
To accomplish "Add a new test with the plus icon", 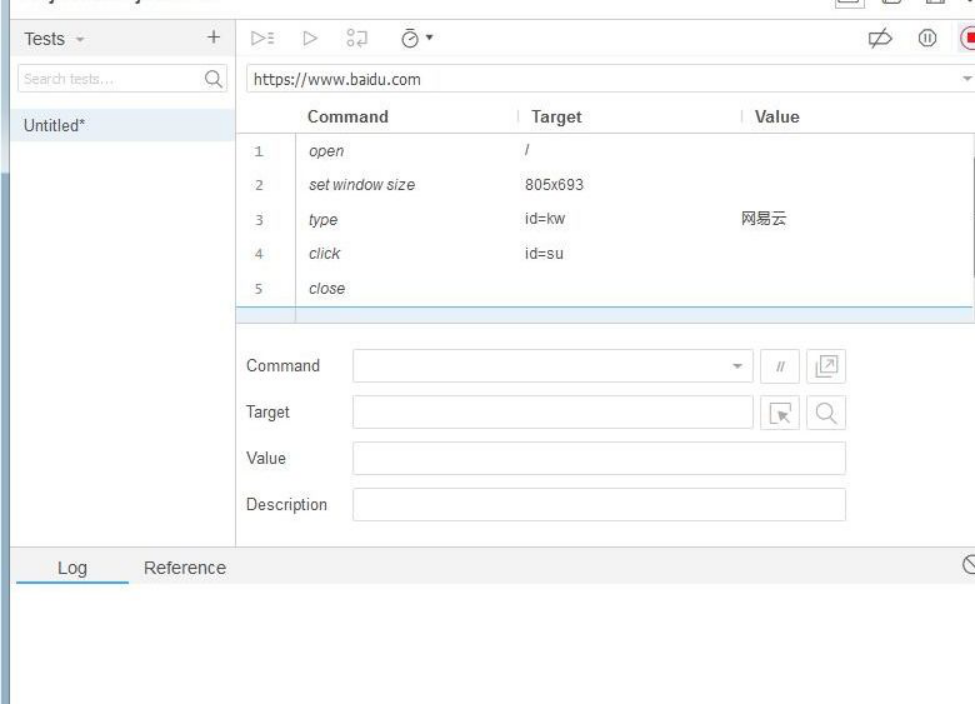I will click(x=212, y=38).
